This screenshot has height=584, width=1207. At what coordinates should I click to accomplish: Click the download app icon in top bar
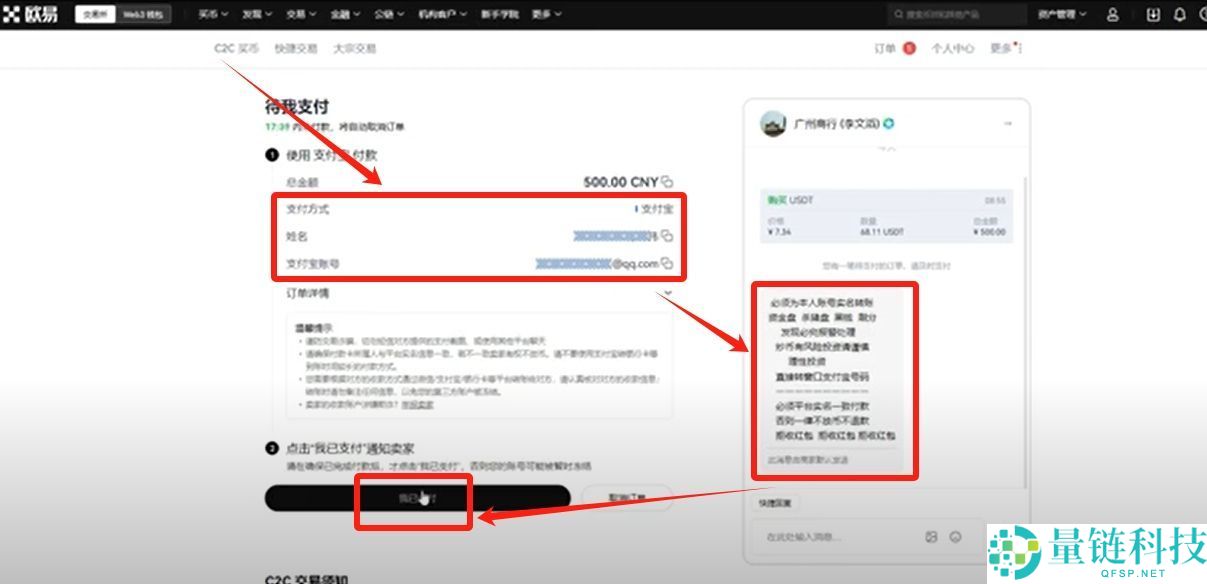coord(1154,14)
